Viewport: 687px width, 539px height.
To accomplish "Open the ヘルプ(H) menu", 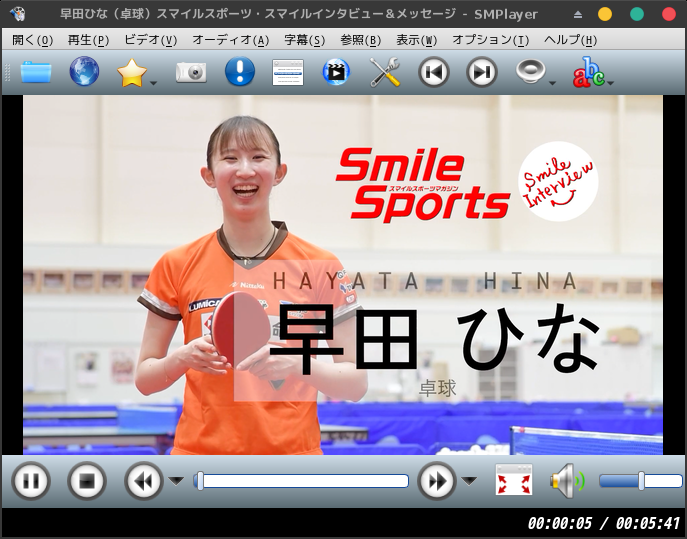I will (x=570, y=40).
